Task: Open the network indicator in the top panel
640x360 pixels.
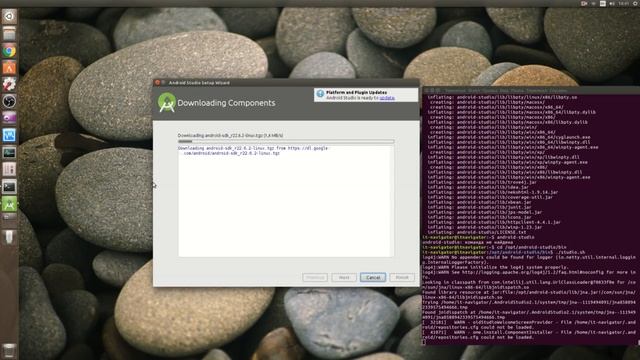Action: tap(593, 3)
